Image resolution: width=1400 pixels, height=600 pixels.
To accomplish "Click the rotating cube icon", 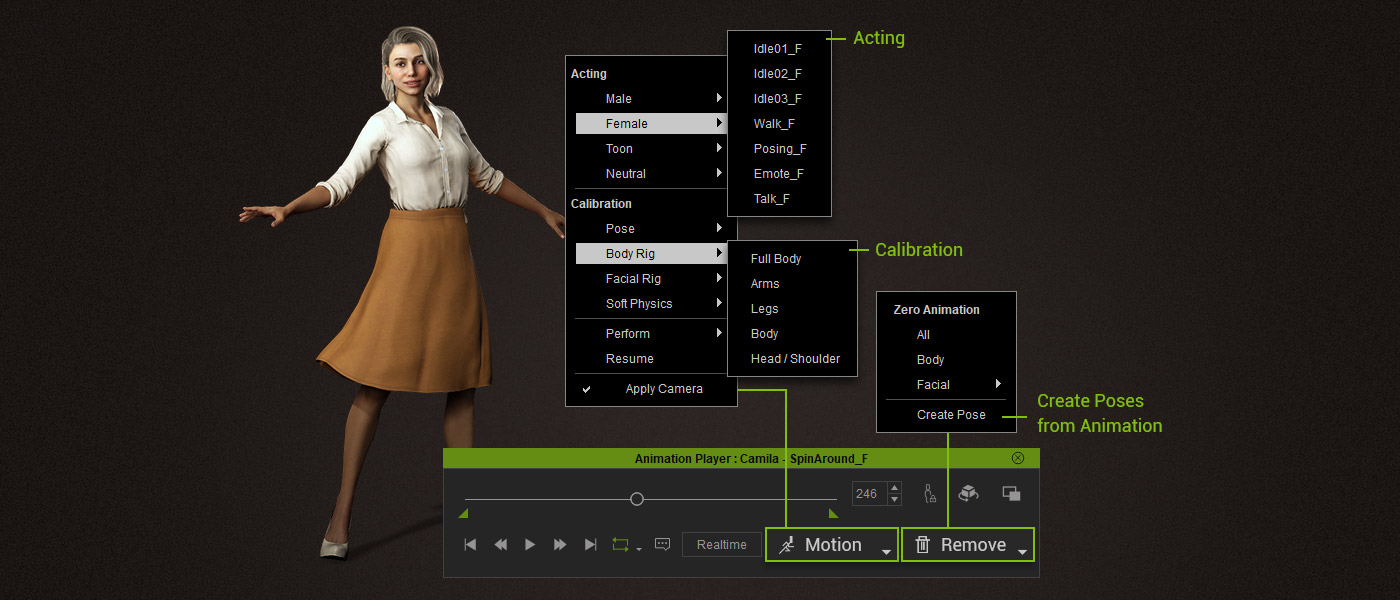I will (x=968, y=493).
